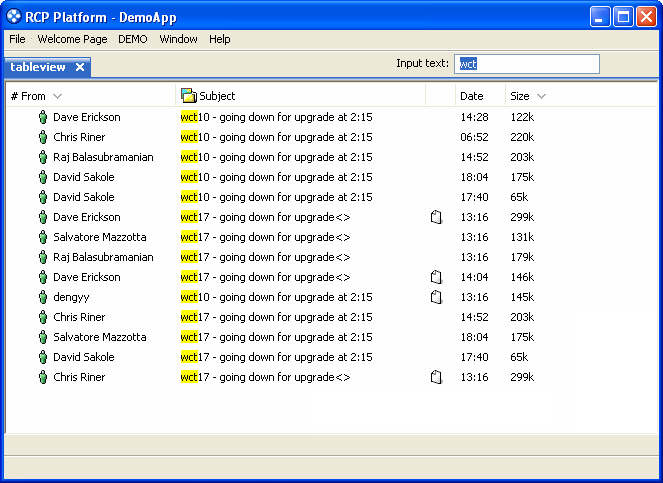The height and width of the screenshot is (483, 663).
Task: Open the File menu
Action: 17,39
